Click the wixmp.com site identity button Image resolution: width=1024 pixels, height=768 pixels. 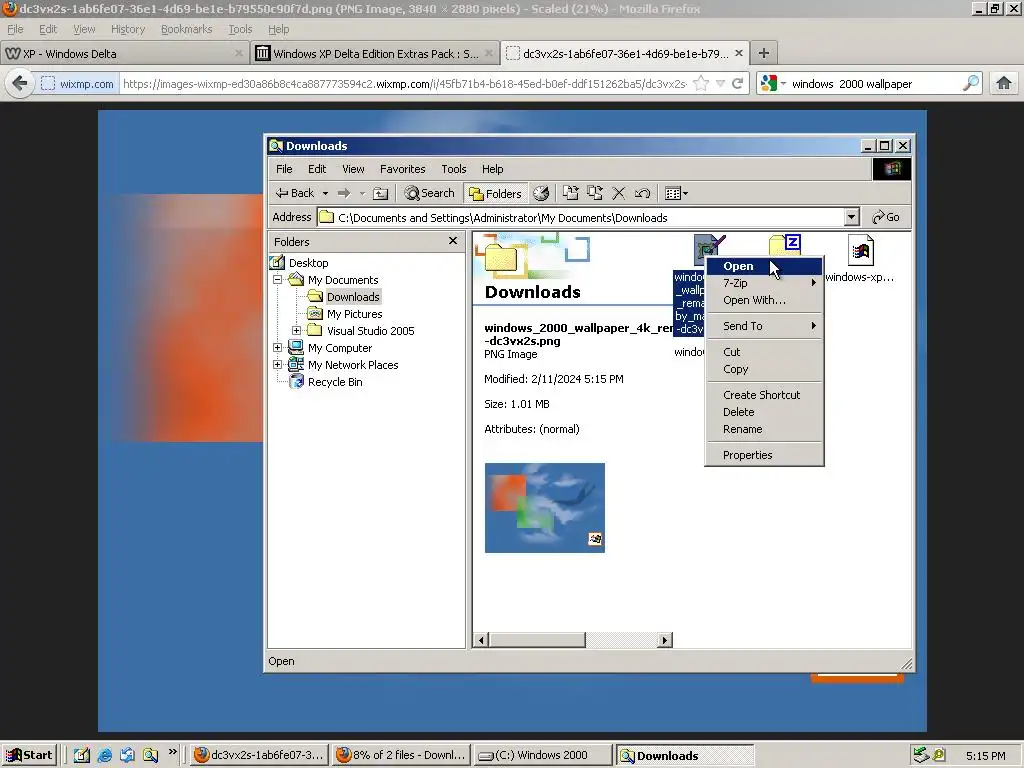click(78, 84)
